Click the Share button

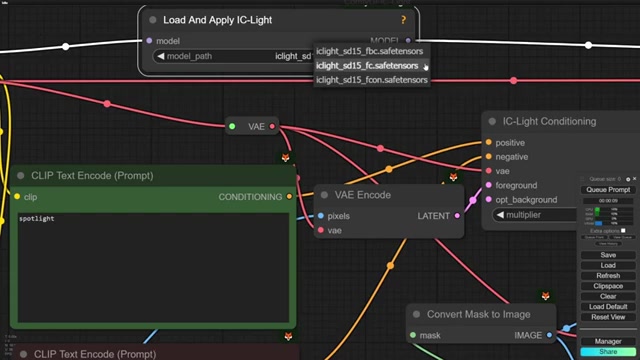pos(608,352)
